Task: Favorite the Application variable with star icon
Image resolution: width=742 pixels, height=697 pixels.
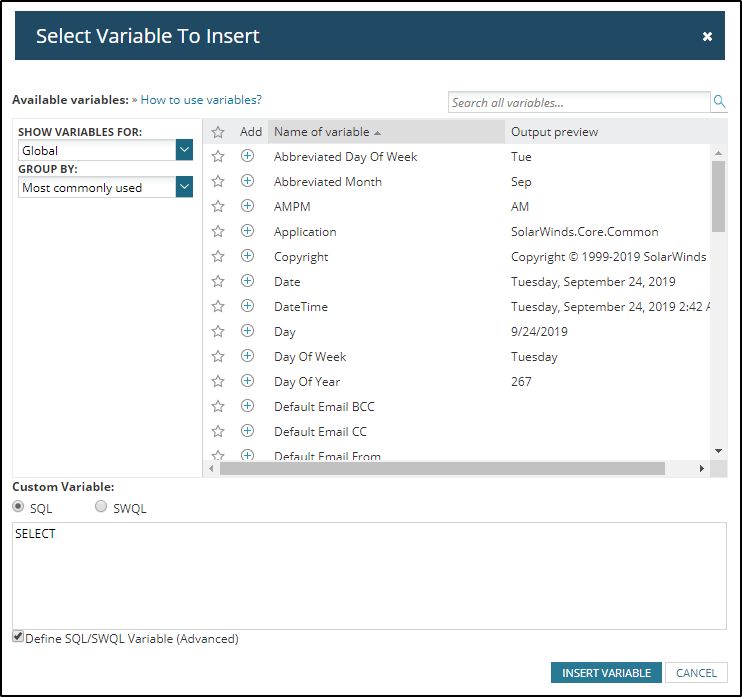Action: [218, 231]
